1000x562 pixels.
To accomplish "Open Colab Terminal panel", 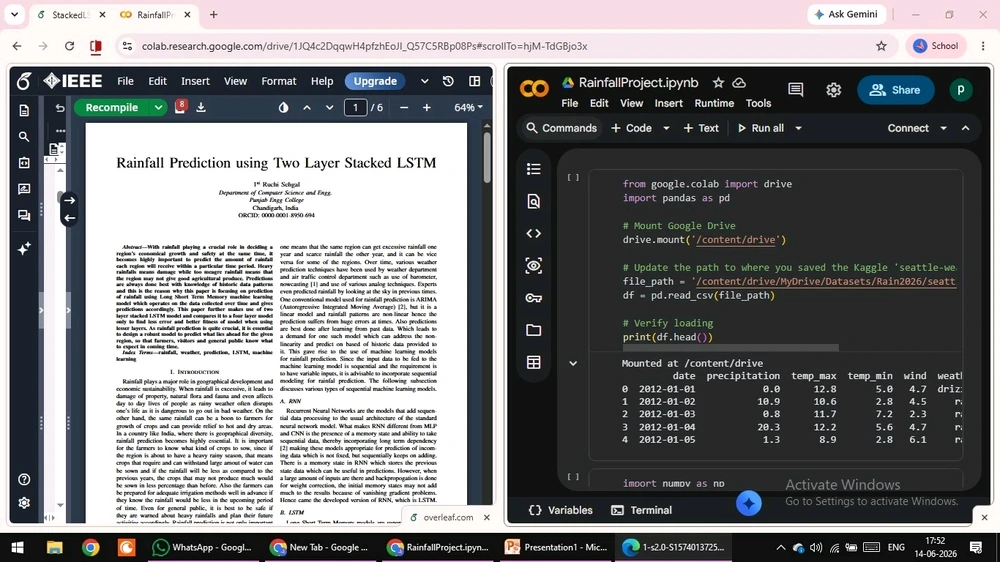I will [642, 510].
